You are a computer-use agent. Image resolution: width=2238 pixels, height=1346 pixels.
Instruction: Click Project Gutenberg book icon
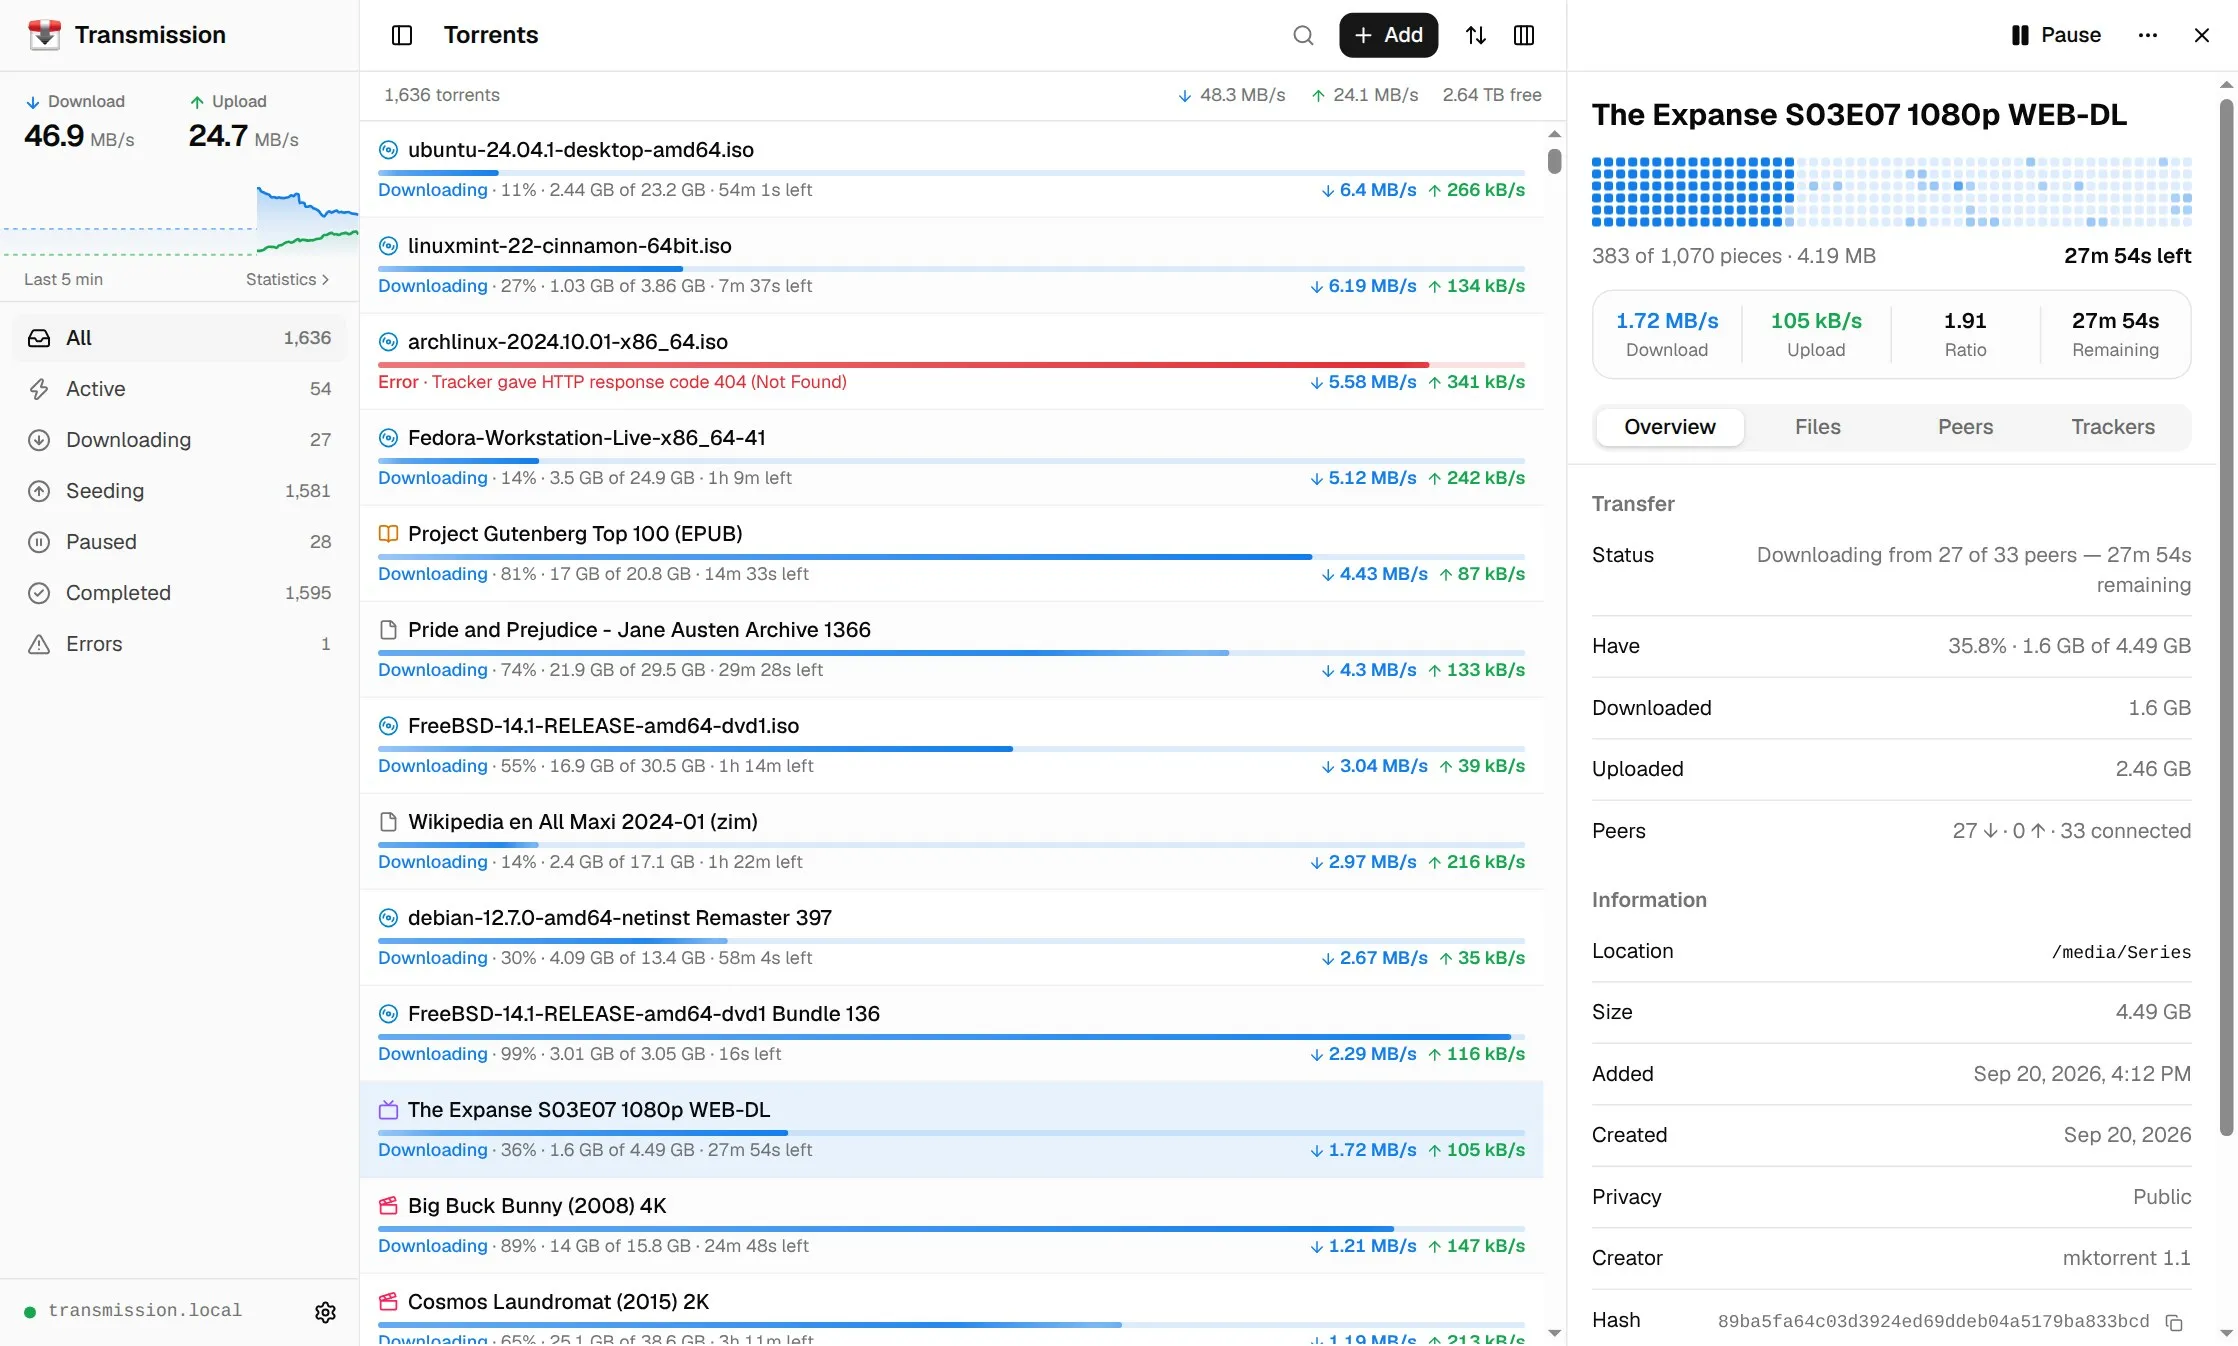tap(388, 534)
